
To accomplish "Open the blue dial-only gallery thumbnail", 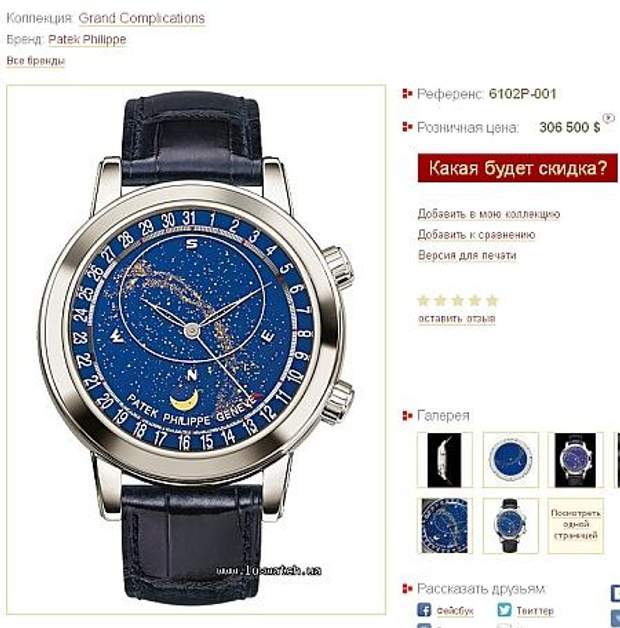I will 511,460.
